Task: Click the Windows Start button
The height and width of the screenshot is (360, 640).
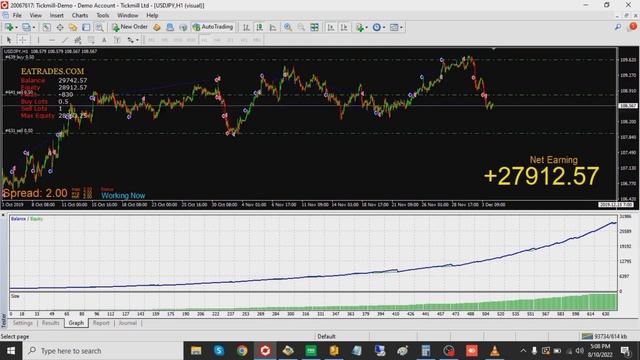Action: 11,351
